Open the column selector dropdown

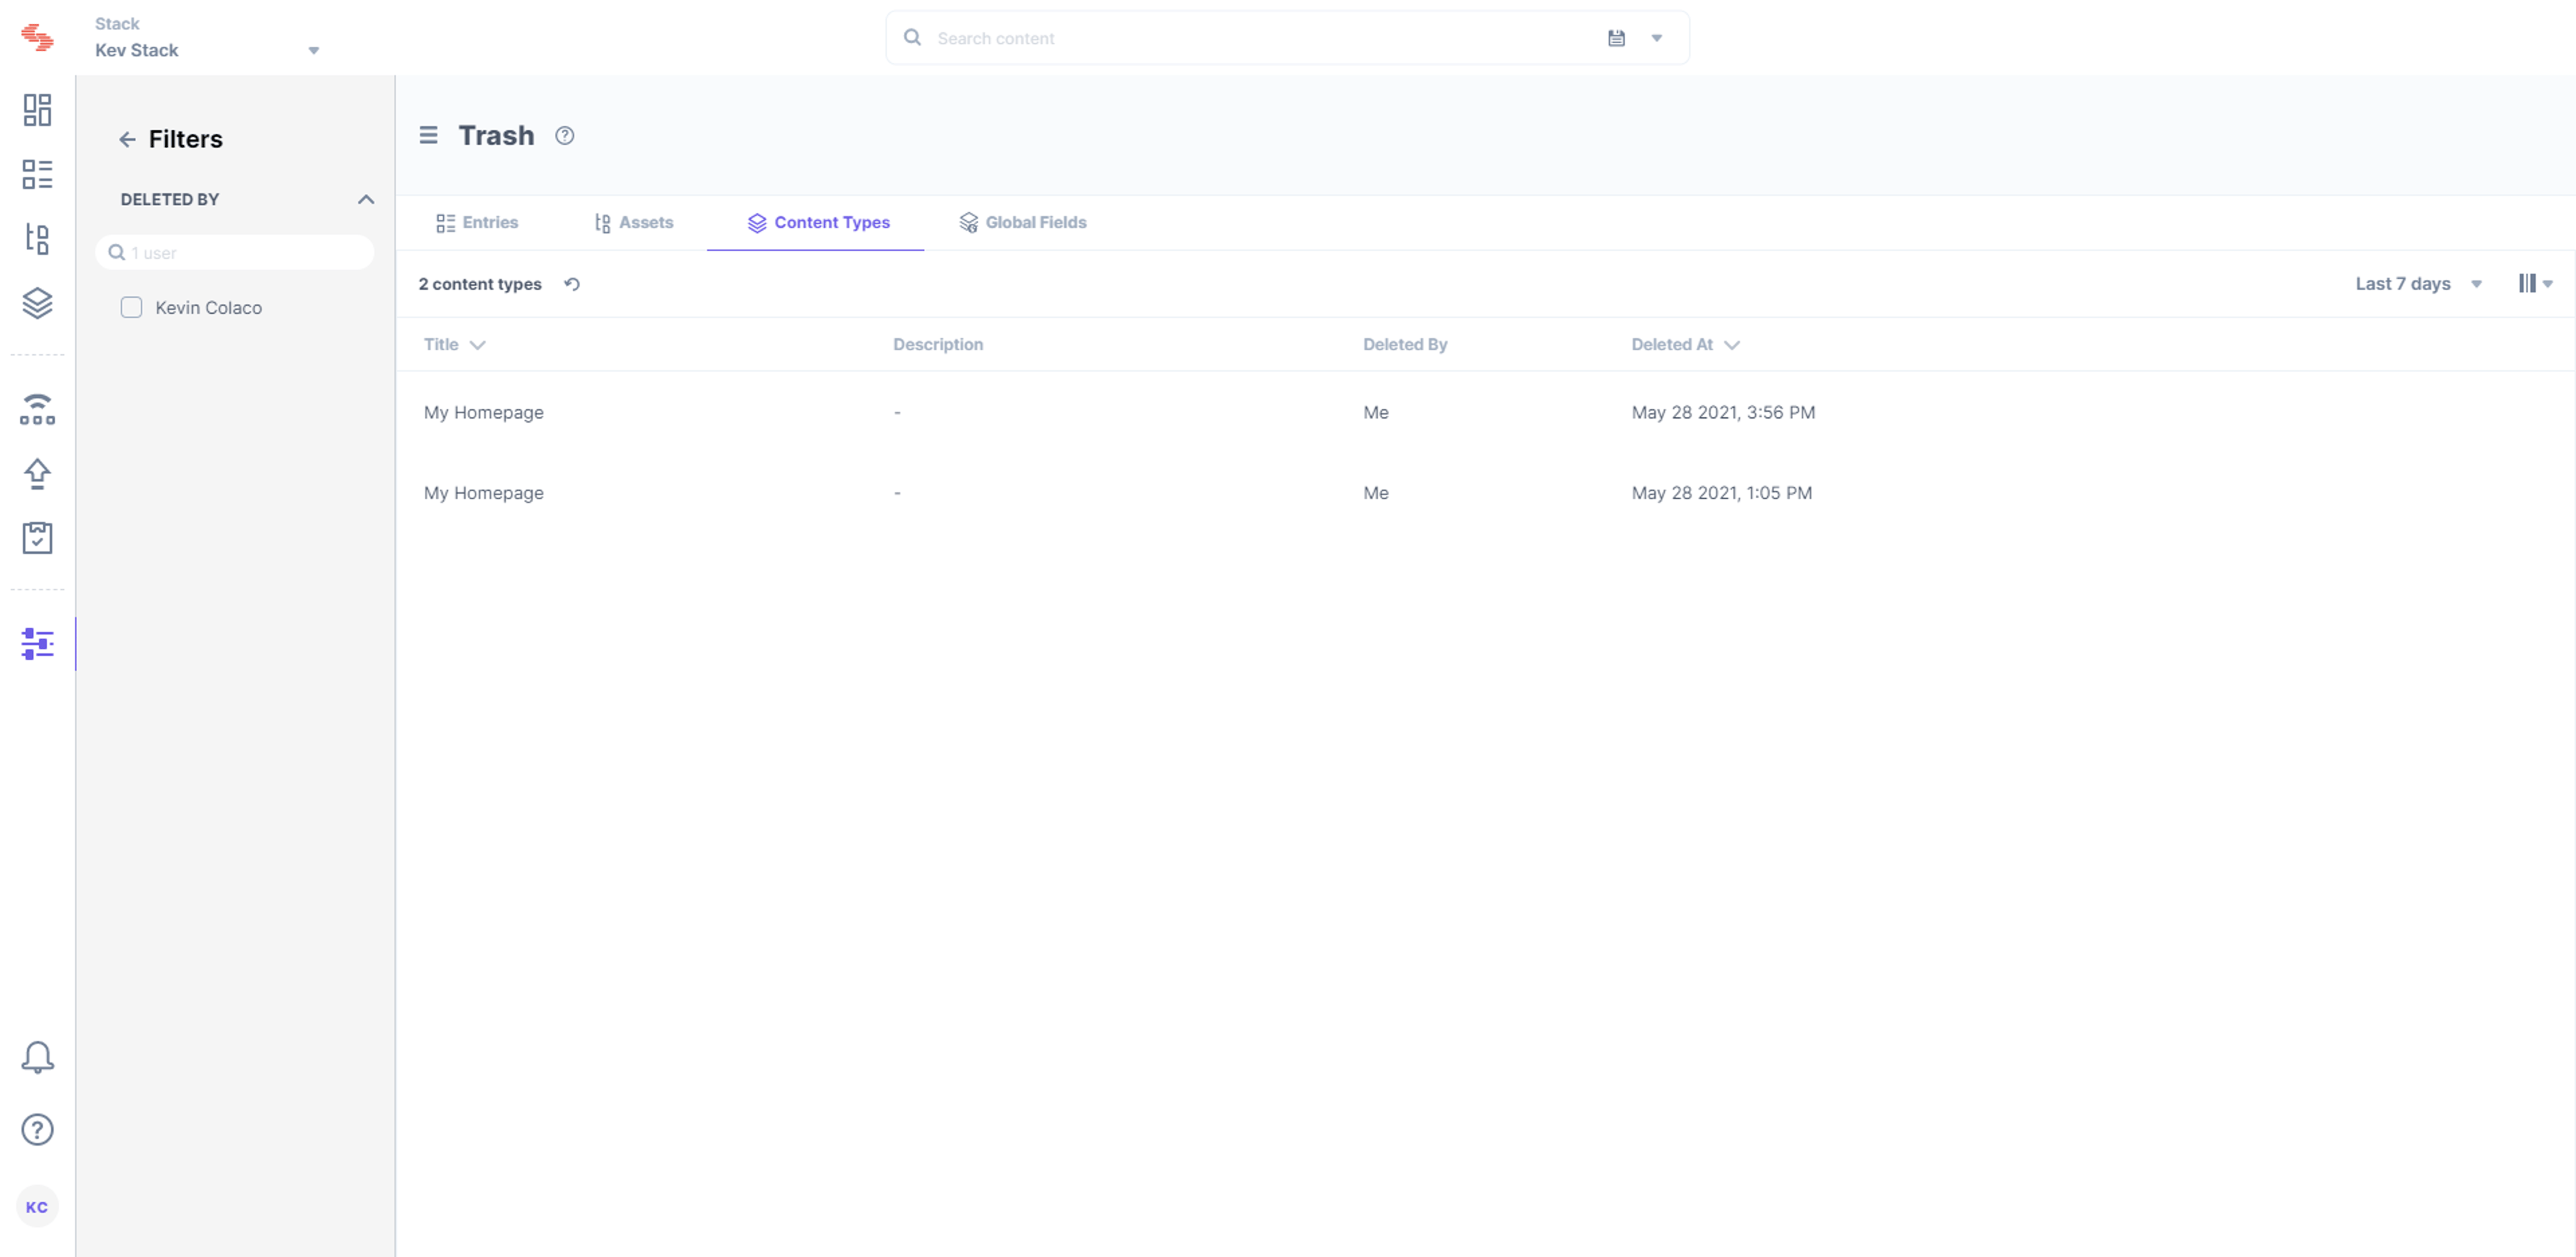click(2535, 283)
